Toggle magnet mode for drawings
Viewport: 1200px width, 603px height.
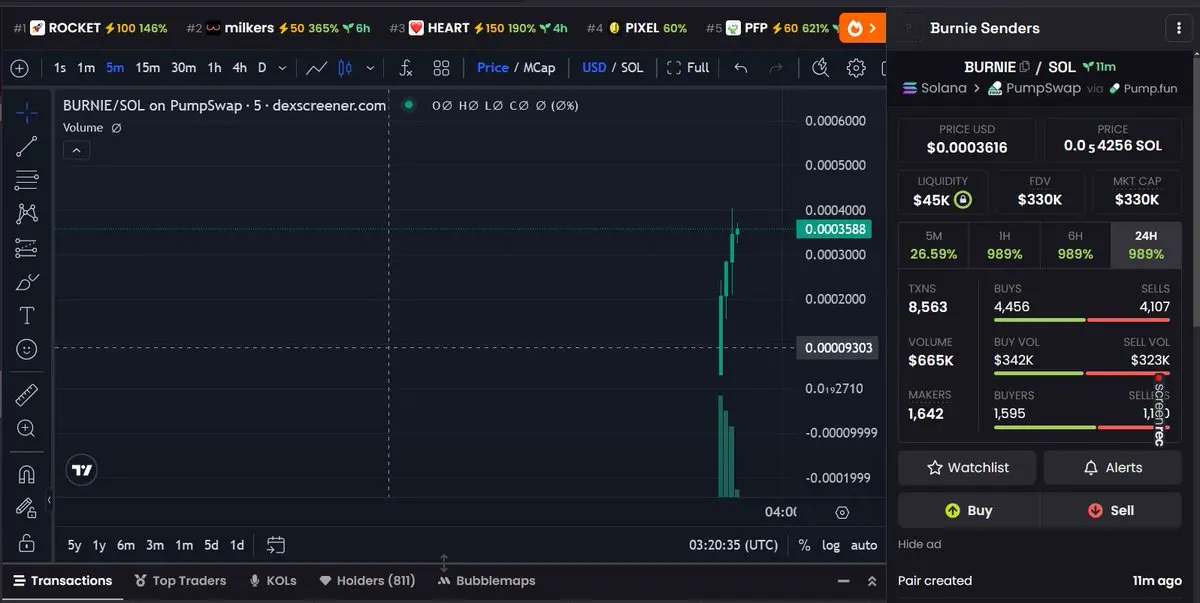point(27,474)
